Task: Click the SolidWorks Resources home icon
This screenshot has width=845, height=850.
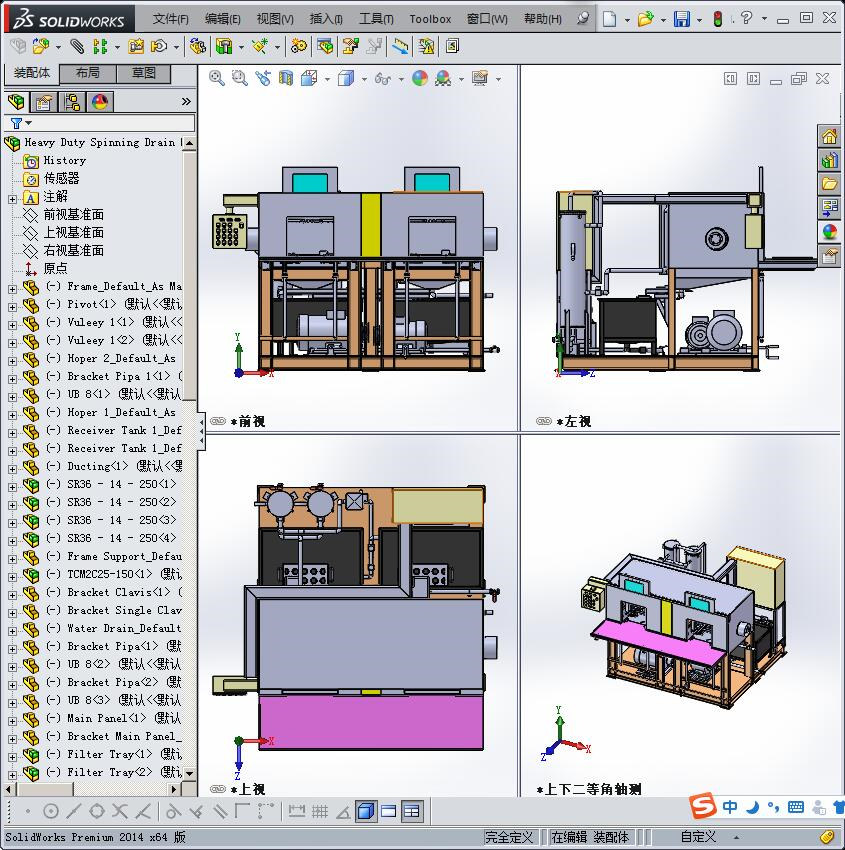Action: point(829,136)
